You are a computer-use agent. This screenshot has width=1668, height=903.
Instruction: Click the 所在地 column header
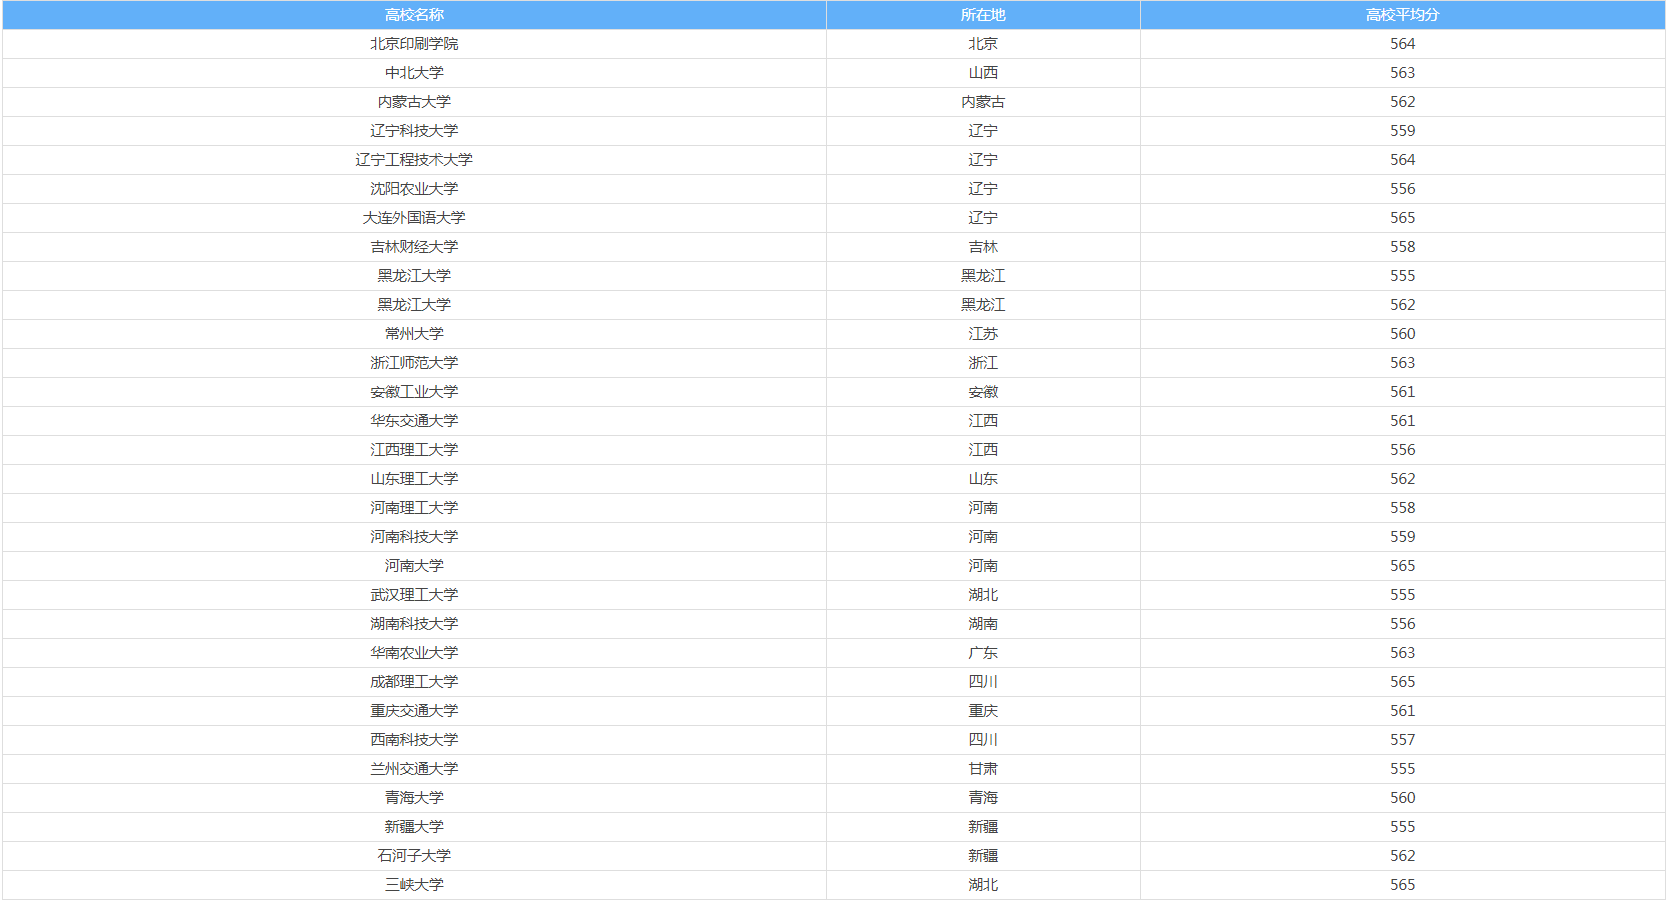(983, 15)
